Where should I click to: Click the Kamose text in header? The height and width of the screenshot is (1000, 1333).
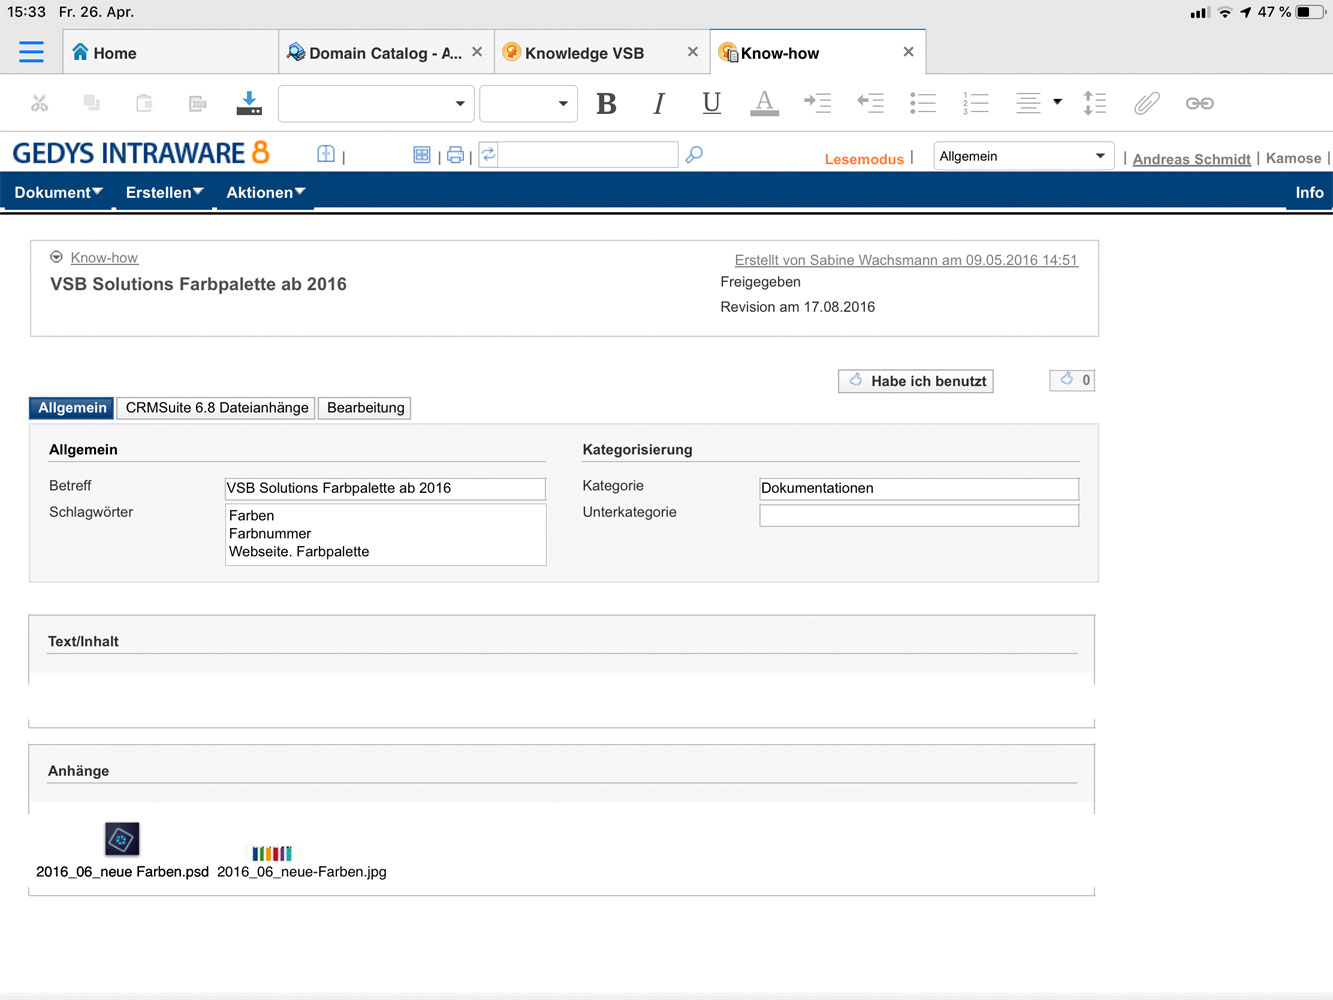point(1293,158)
